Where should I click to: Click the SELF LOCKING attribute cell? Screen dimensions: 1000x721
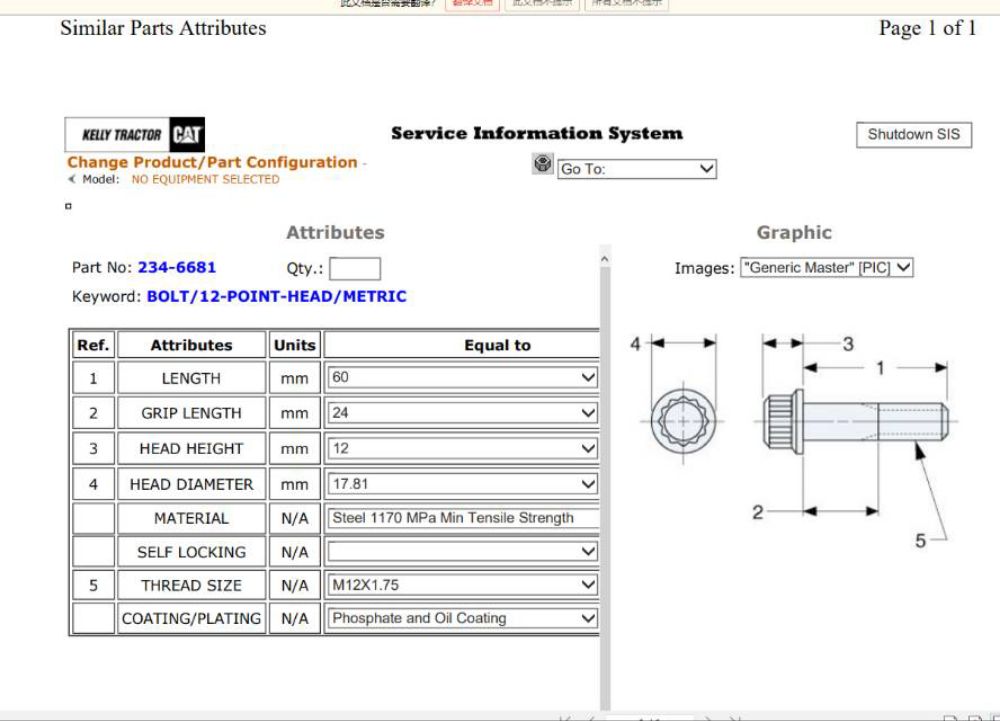(x=191, y=552)
